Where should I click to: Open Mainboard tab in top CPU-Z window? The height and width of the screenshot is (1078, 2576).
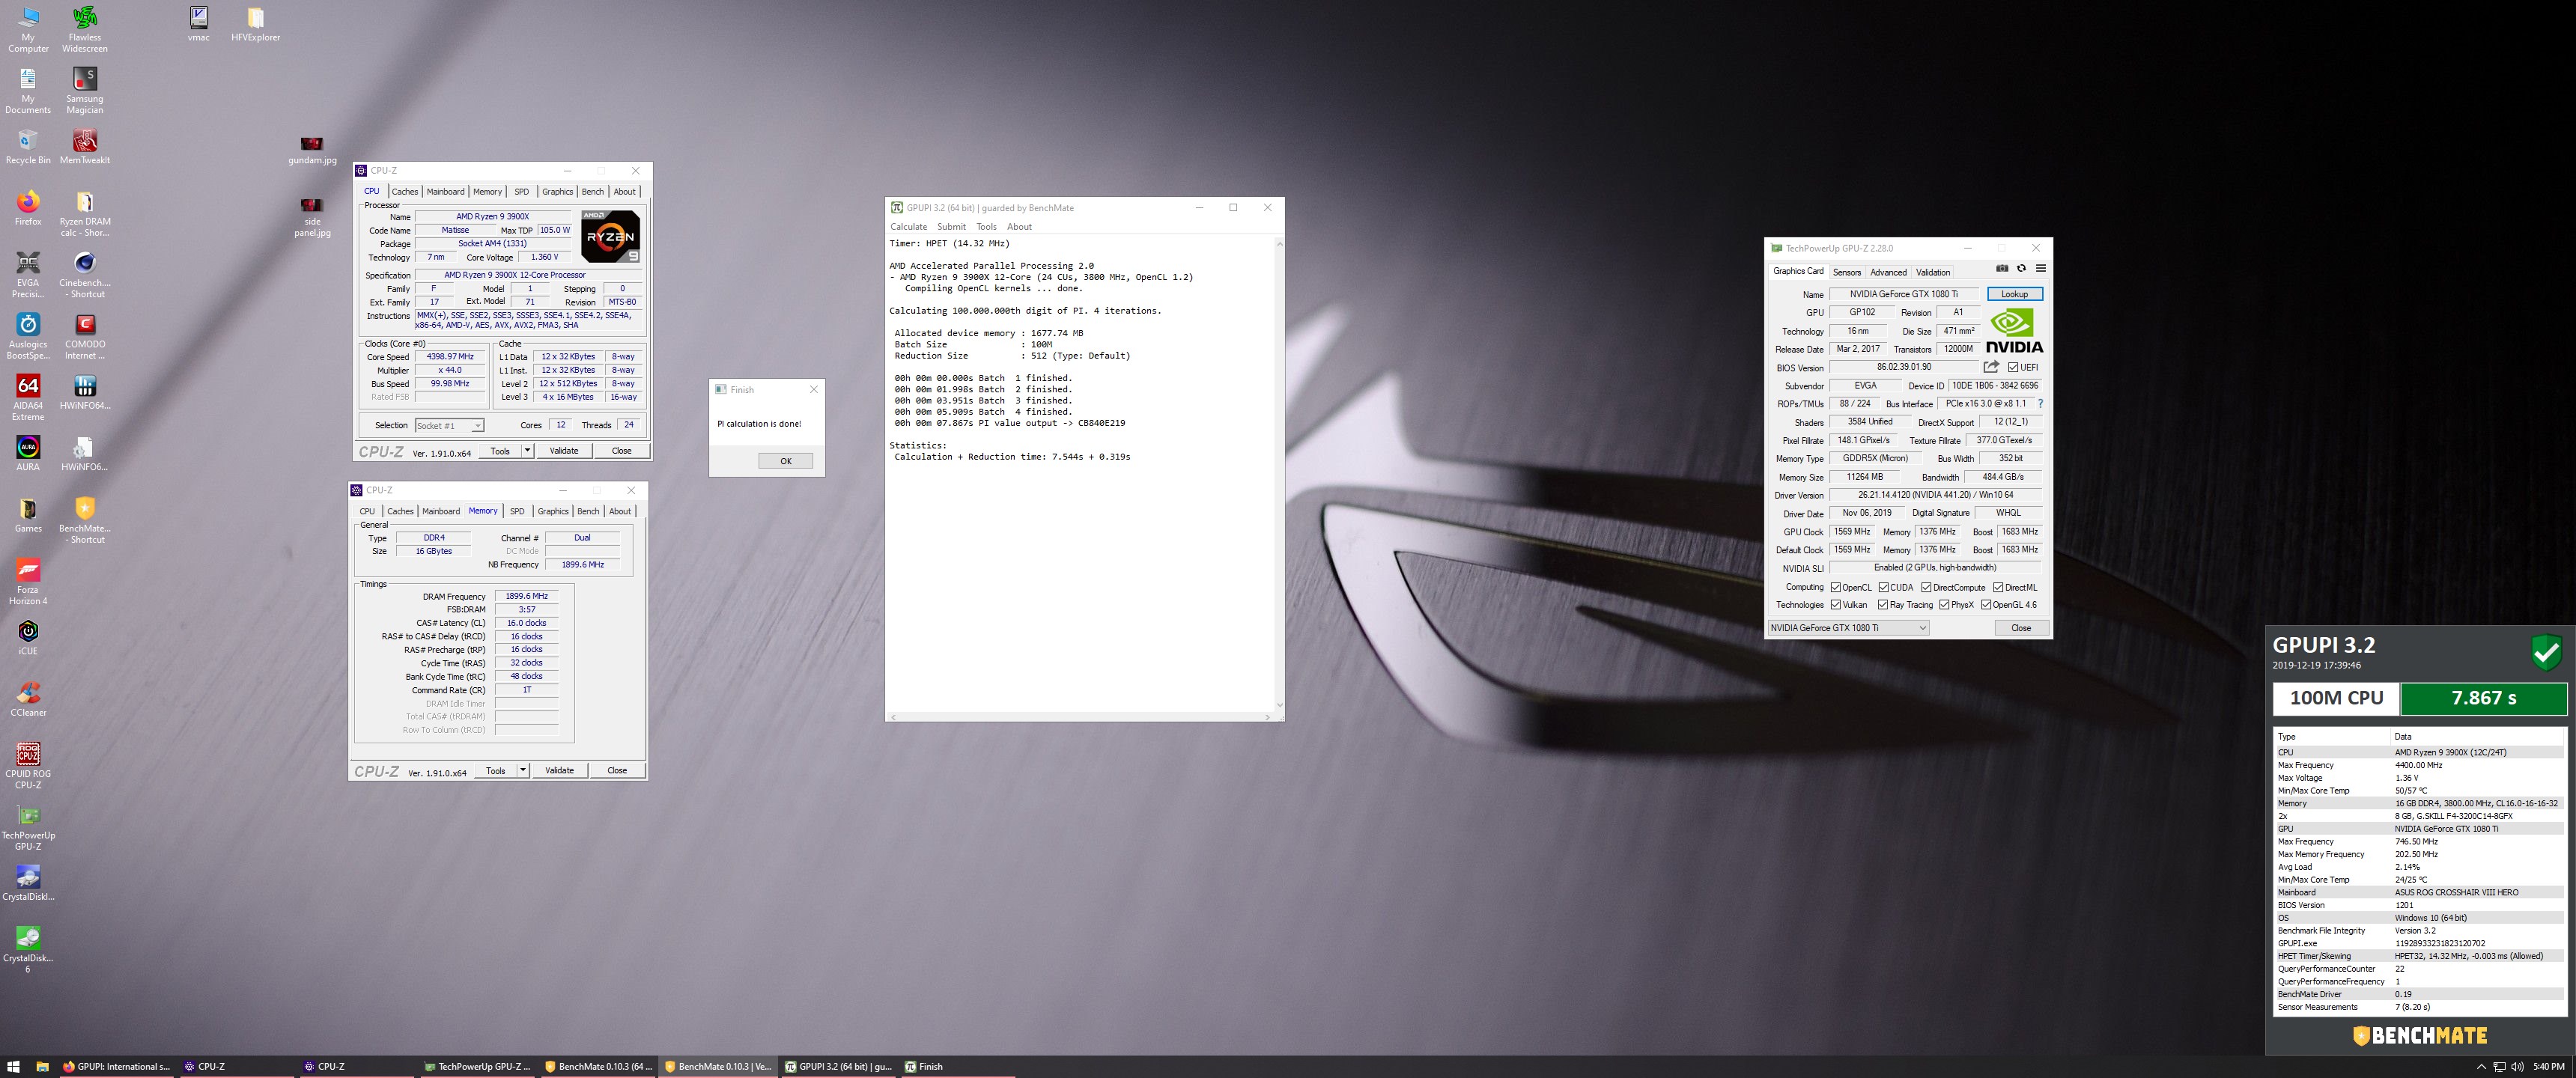tap(445, 191)
